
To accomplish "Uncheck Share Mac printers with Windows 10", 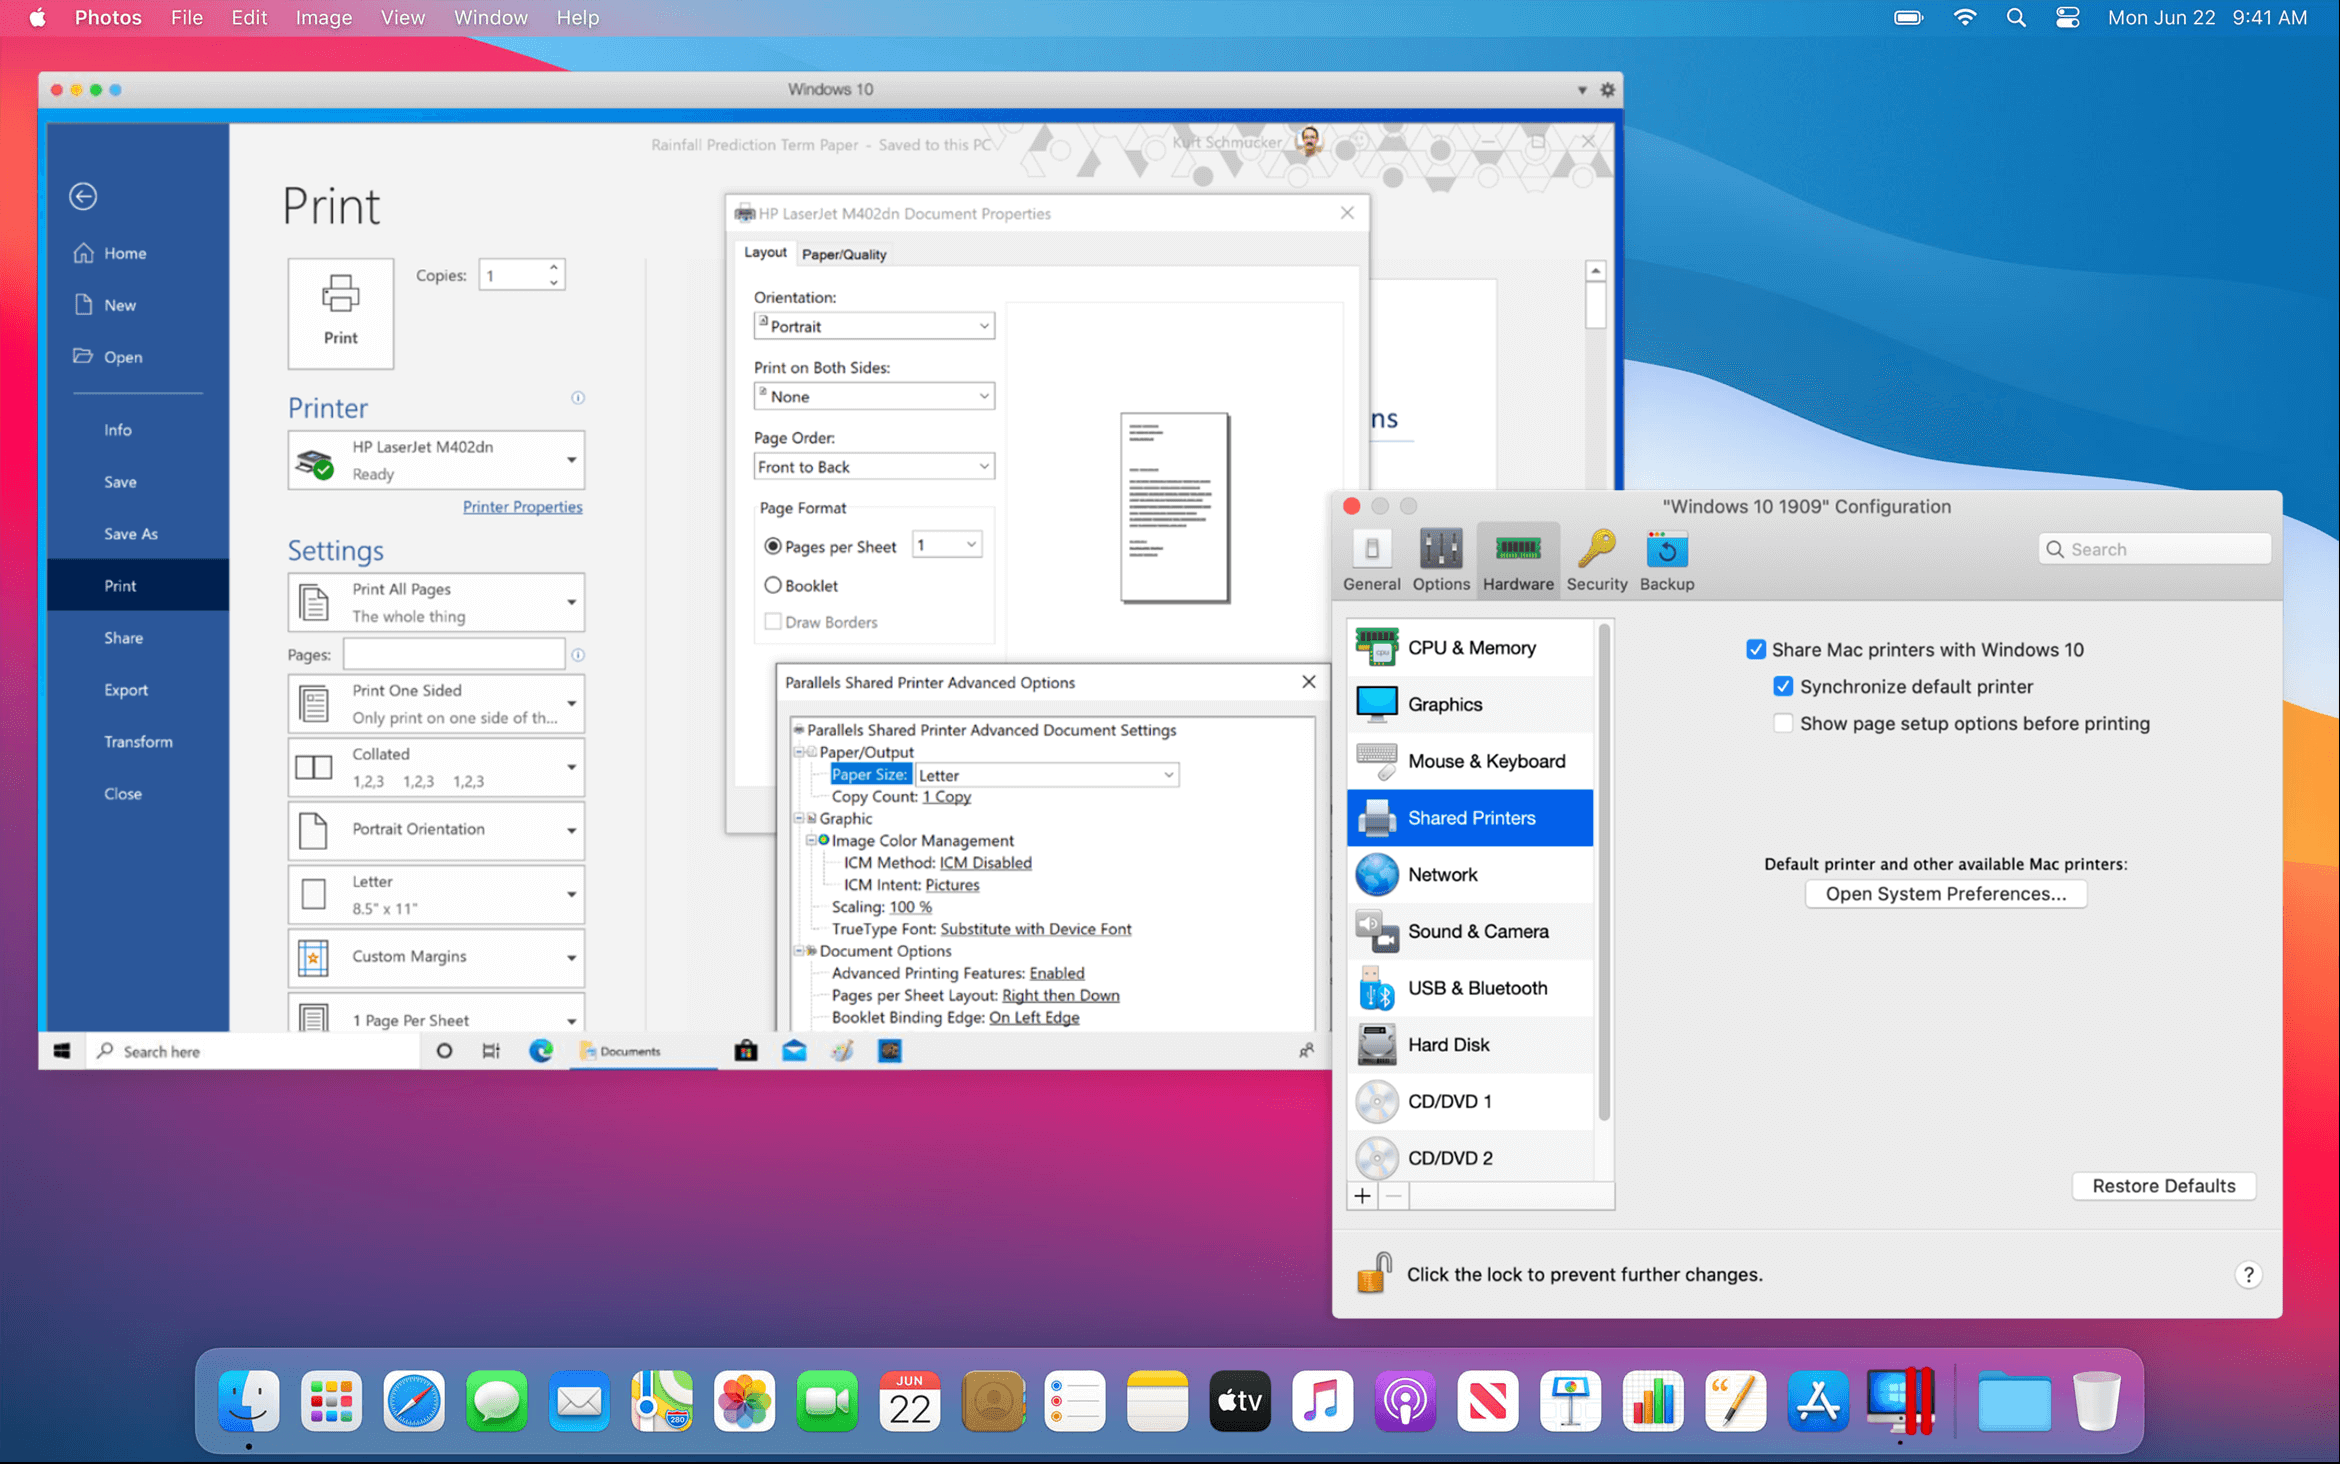I will point(1757,649).
